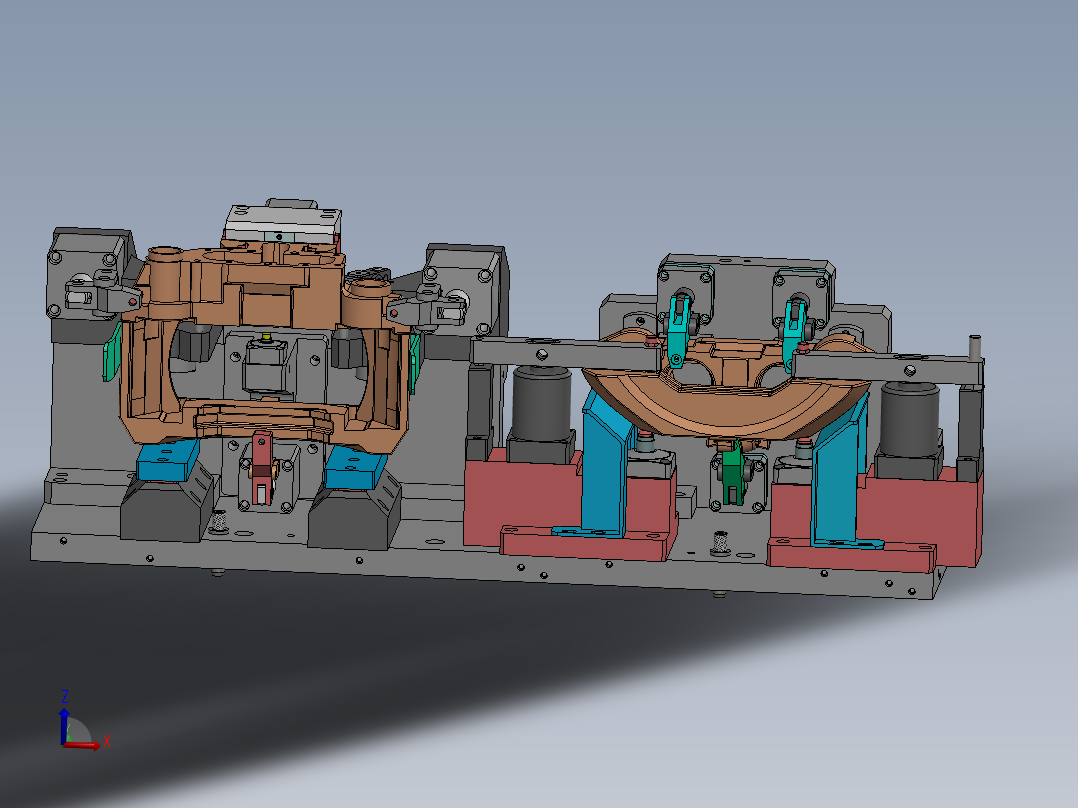
Task: Select the left horizontal gray clamp bar
Action: pos(566,353)
